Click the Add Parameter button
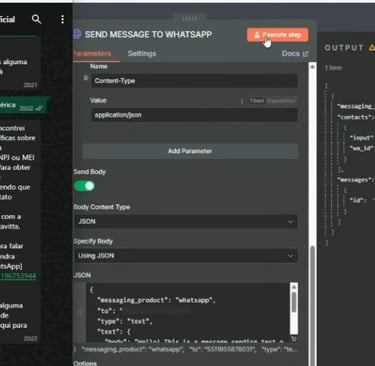The height and width of the screenshot is (366, 375). pos(190,151)
